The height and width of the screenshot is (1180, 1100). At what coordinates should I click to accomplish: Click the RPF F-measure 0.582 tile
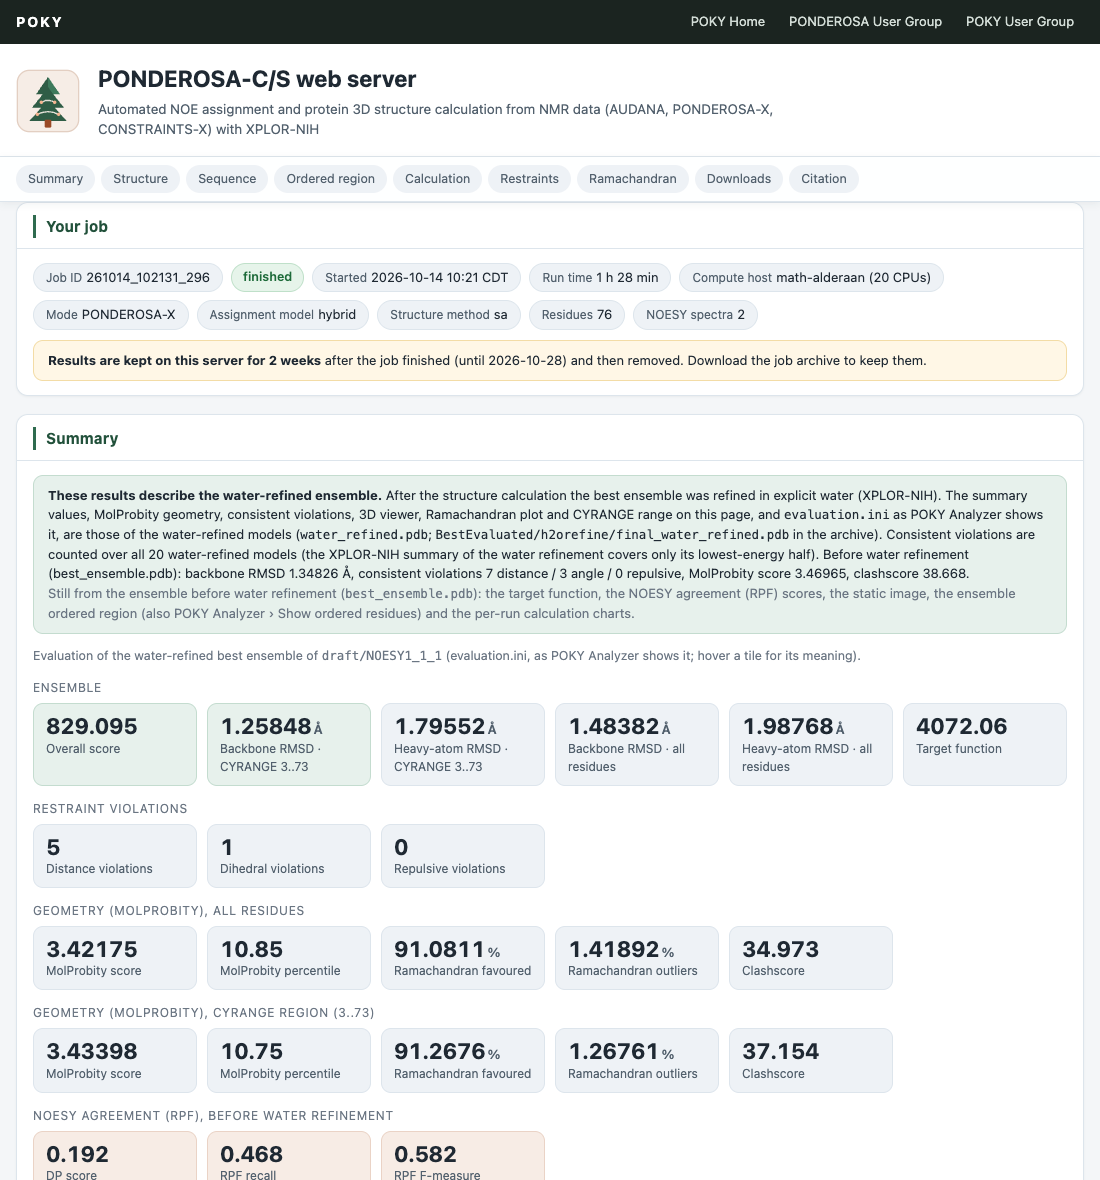pos(463,1157)
